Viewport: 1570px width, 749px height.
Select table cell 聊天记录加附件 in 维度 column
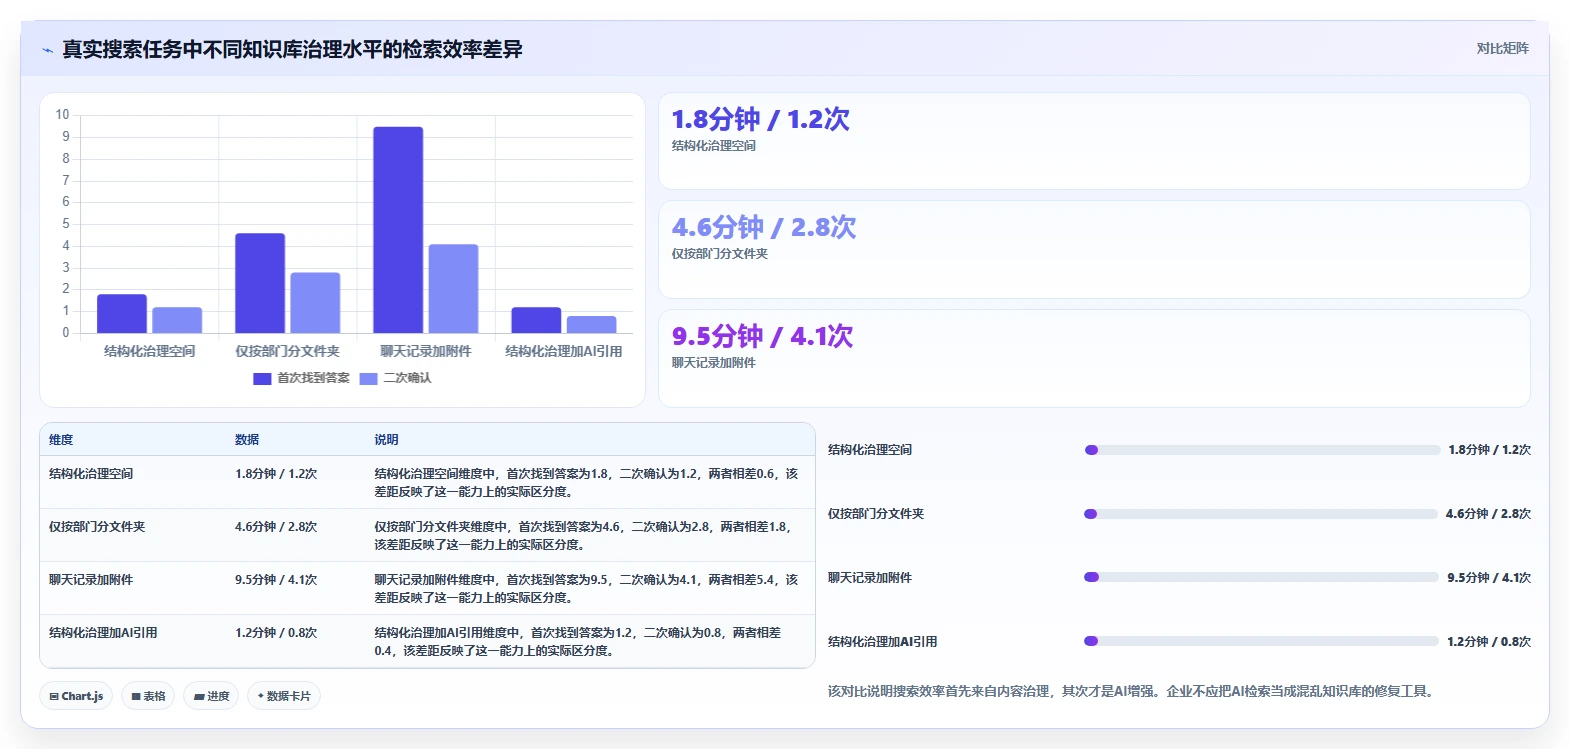91,580
